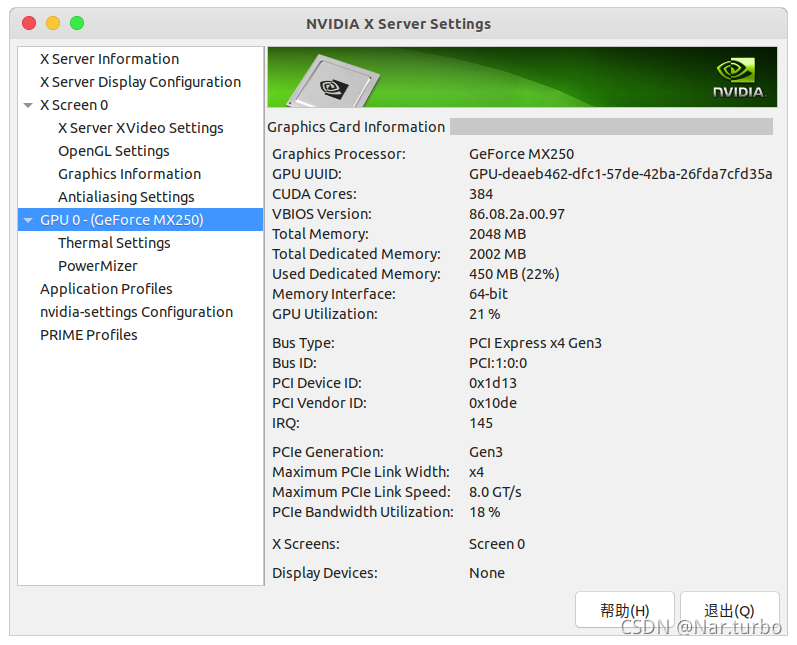The image size is (797, 645).
Task: Open X Server XVideo Settings
Action: 141,128
